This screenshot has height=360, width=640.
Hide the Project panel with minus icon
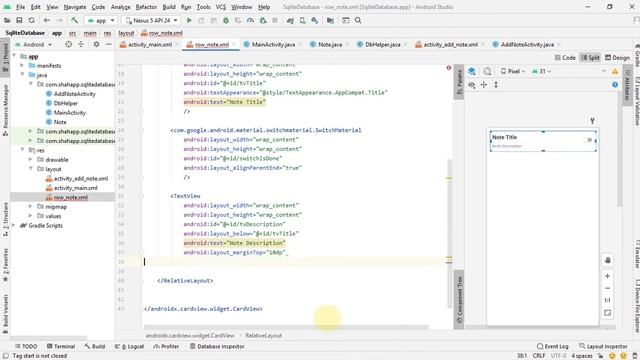pyautogui.click(x=109, y=44)
